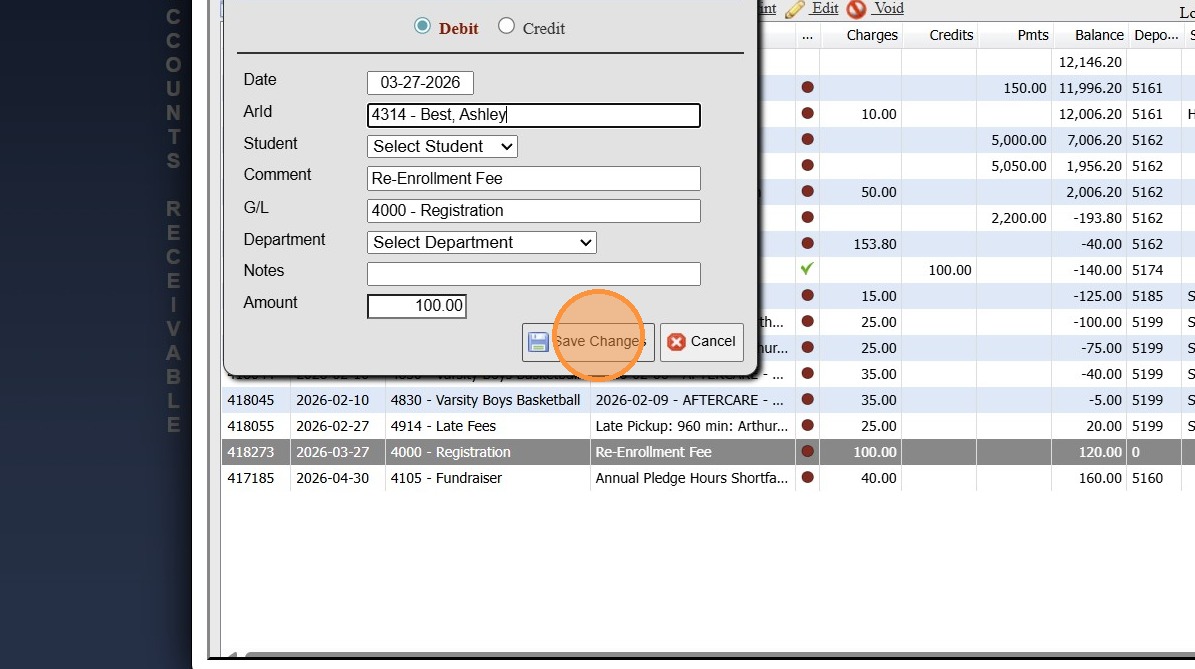Viewport: 1195px width, 669px height.
Task: Click status dot in 10.00 charge row
Action: [808, 114]
